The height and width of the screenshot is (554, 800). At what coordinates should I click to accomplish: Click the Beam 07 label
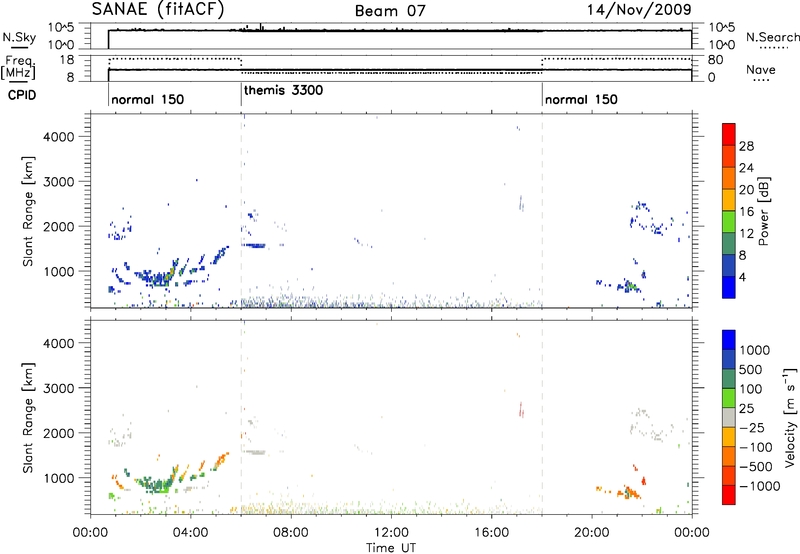point(390,11)
